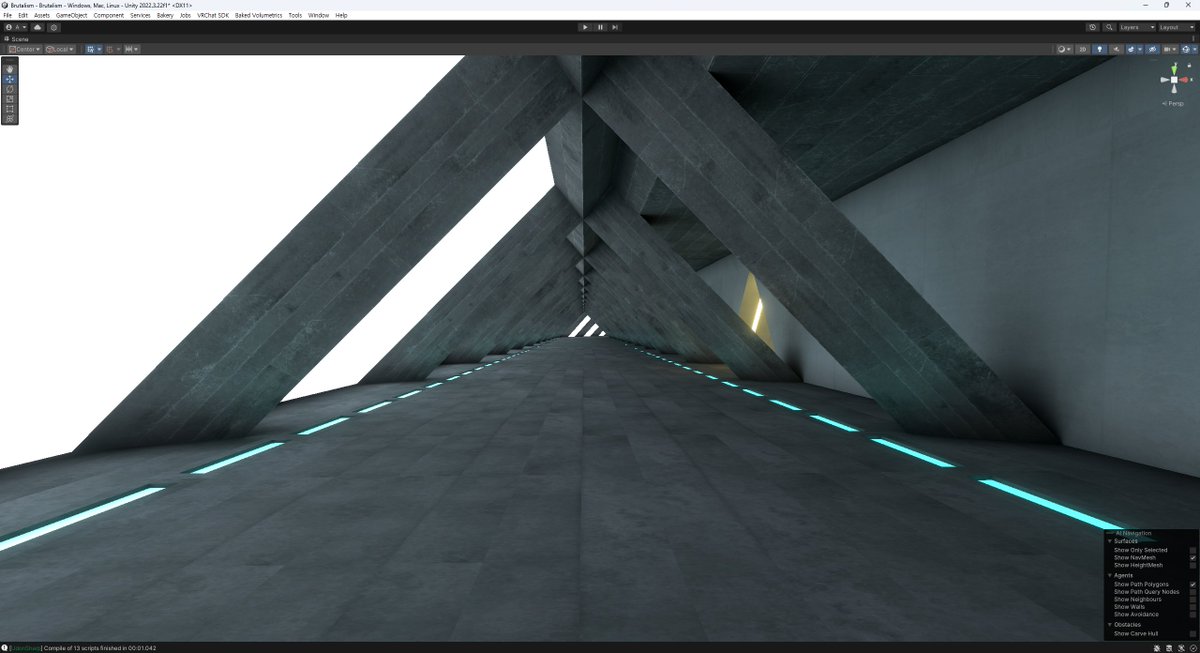
Task: Click the Persp projection label
Action: point(1174,103)
